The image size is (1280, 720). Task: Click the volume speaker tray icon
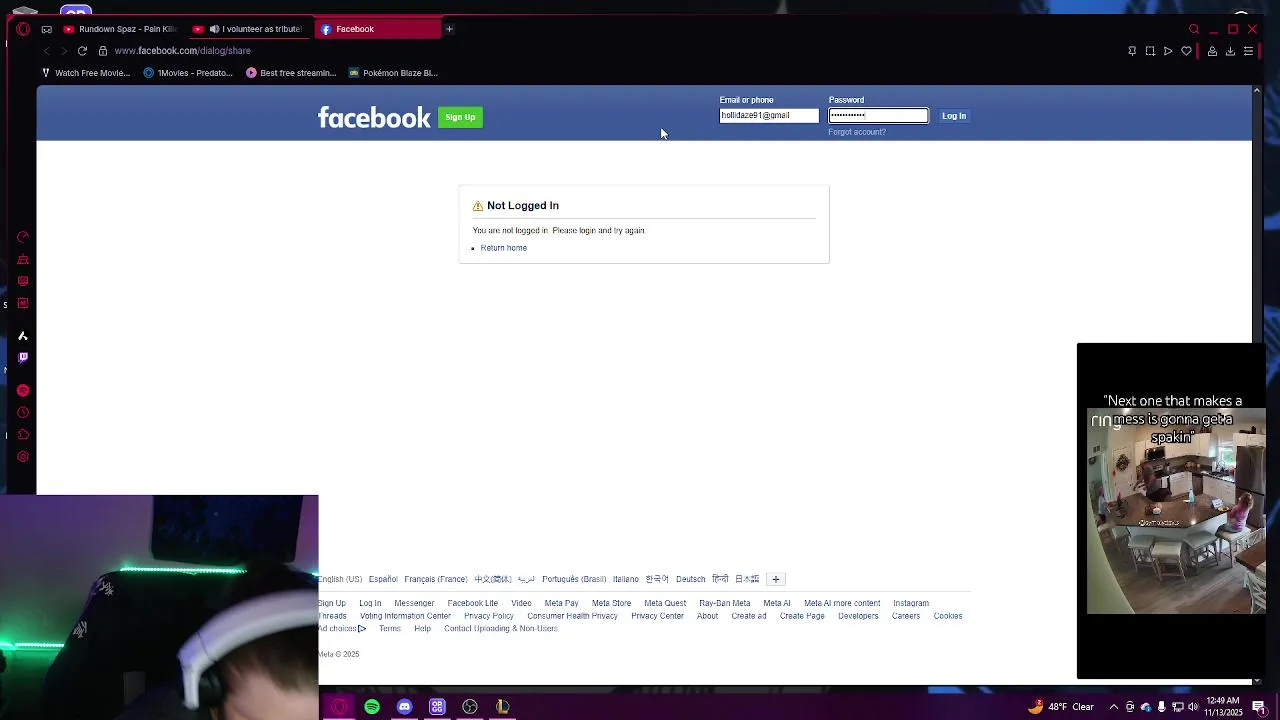[x=1193, y=707]
